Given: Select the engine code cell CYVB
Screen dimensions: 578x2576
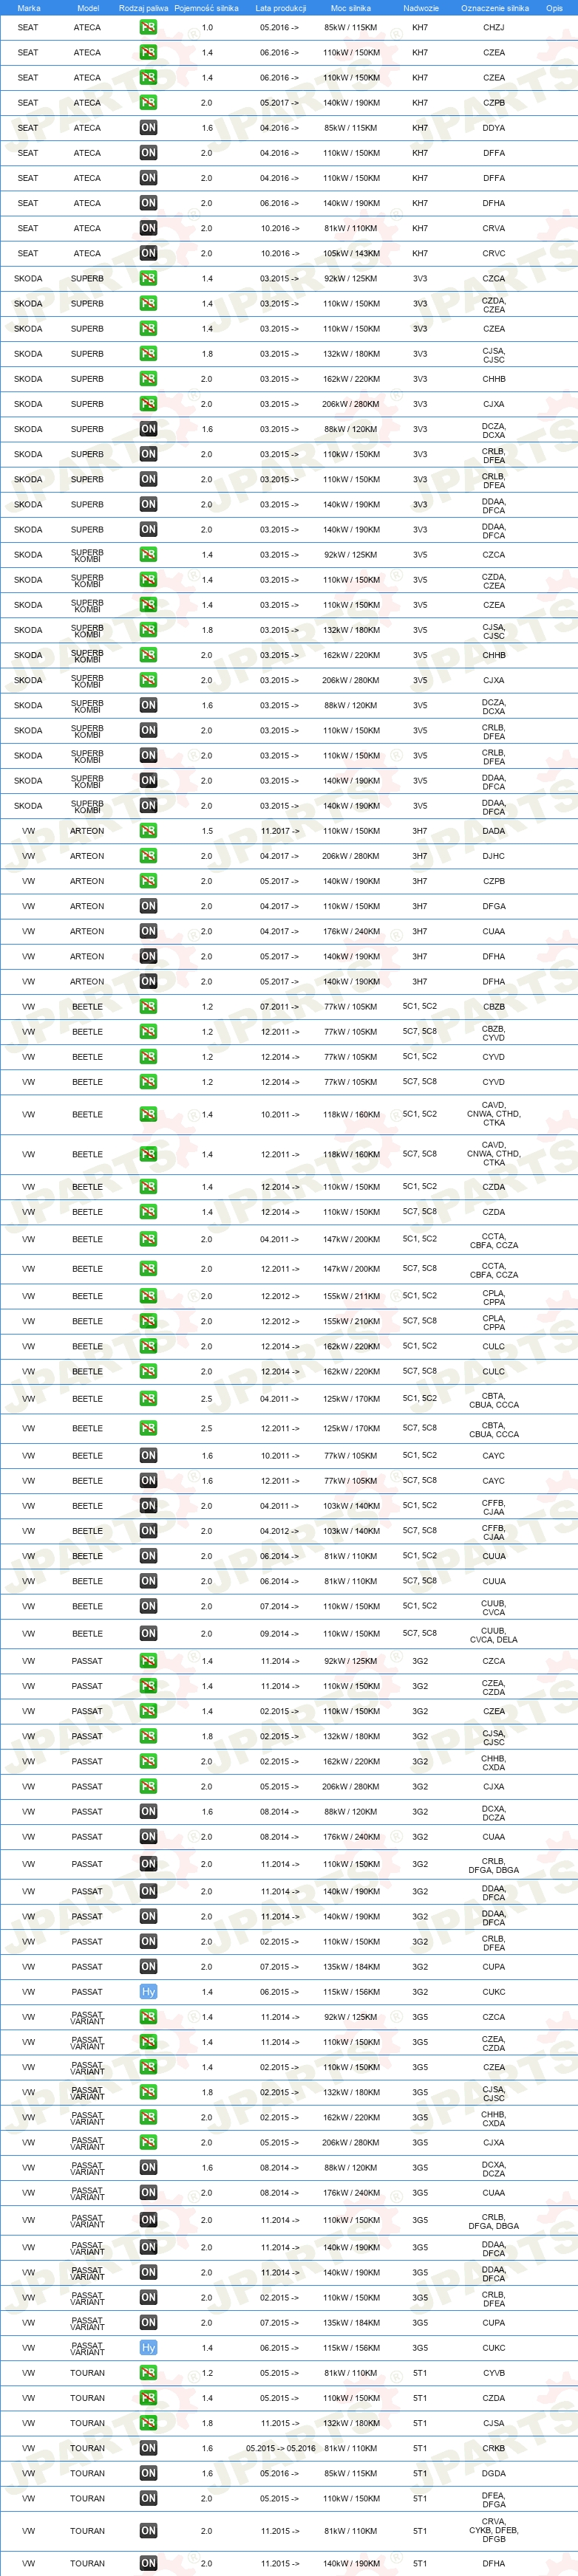Looking at the screenshot, I should pos(494,2373).
